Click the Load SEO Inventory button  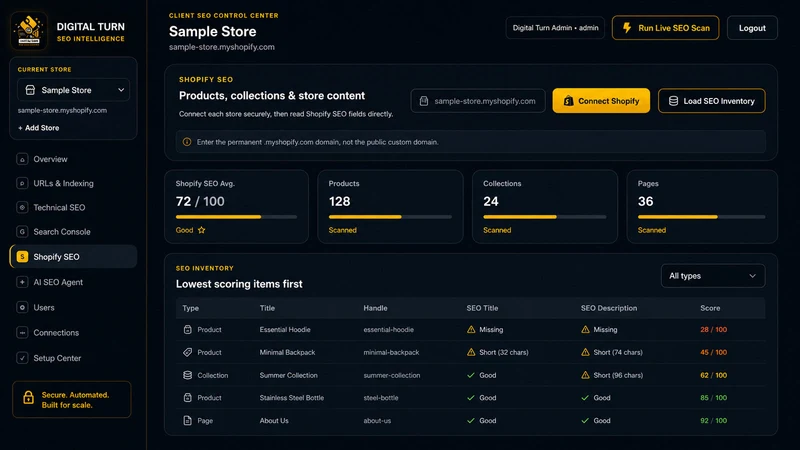(711, 101)
